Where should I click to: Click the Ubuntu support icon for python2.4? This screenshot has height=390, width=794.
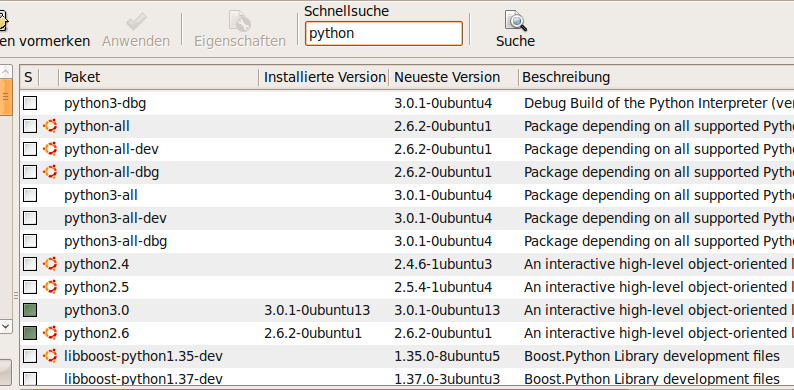[50, 264]
